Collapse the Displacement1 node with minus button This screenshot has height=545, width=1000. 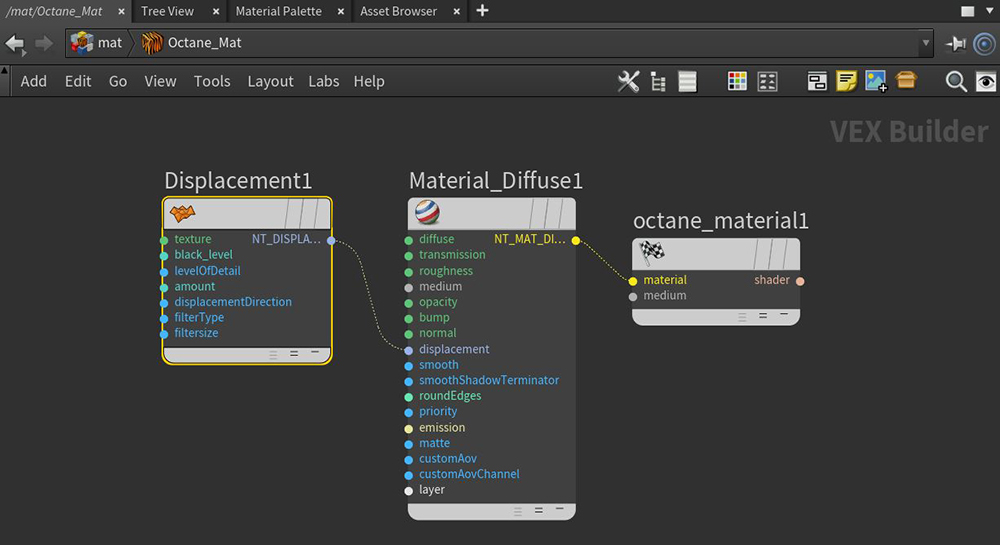tap(315, 353)
